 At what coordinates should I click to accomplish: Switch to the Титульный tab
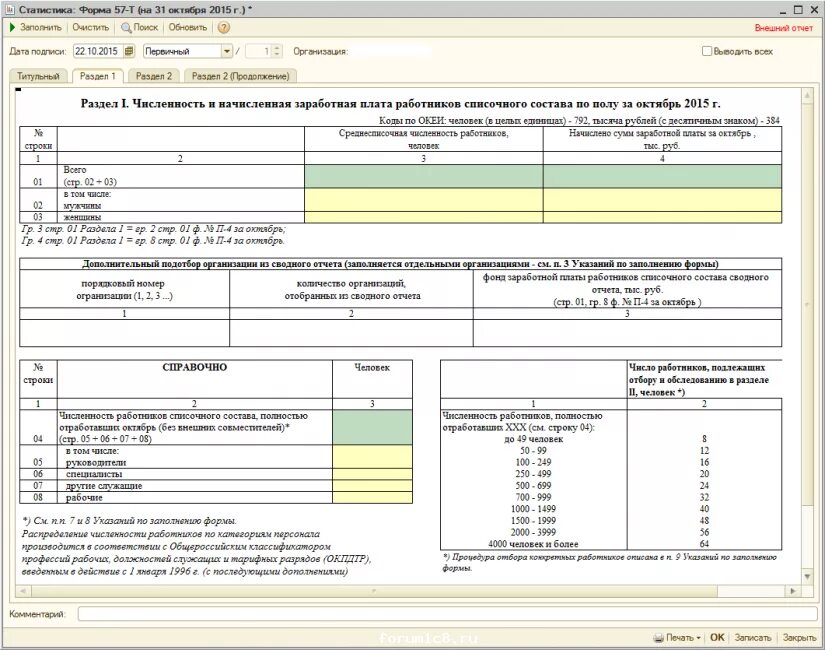click(38, 76)
